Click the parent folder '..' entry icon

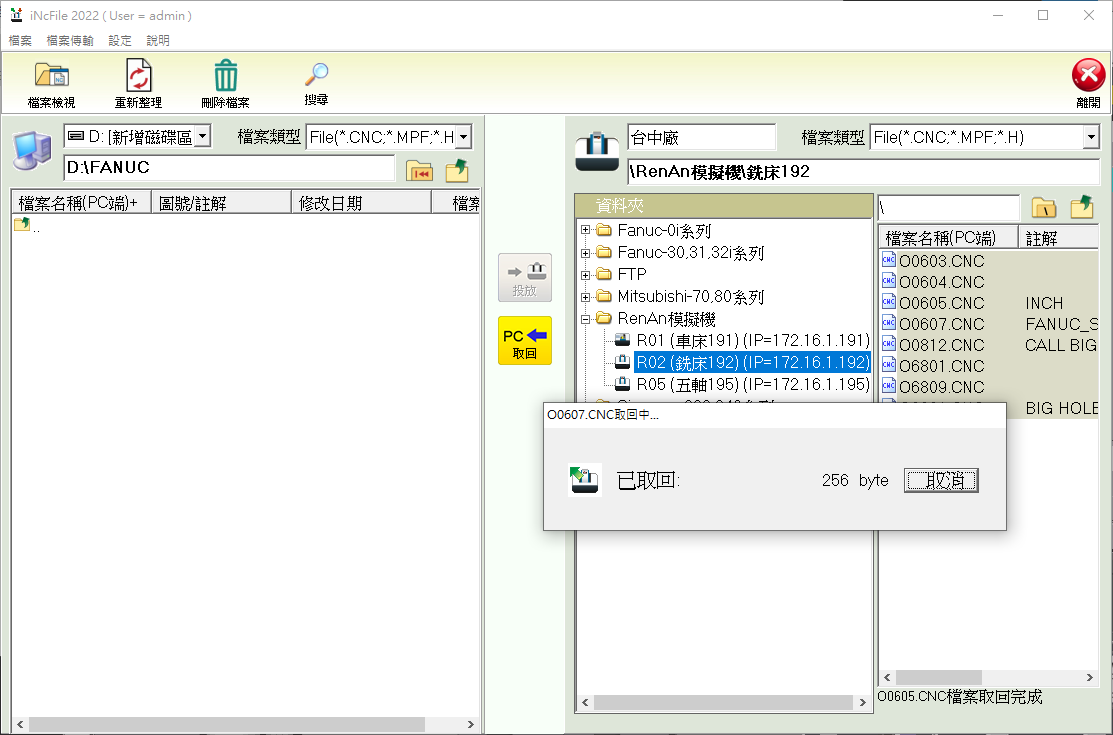[22, 224]
